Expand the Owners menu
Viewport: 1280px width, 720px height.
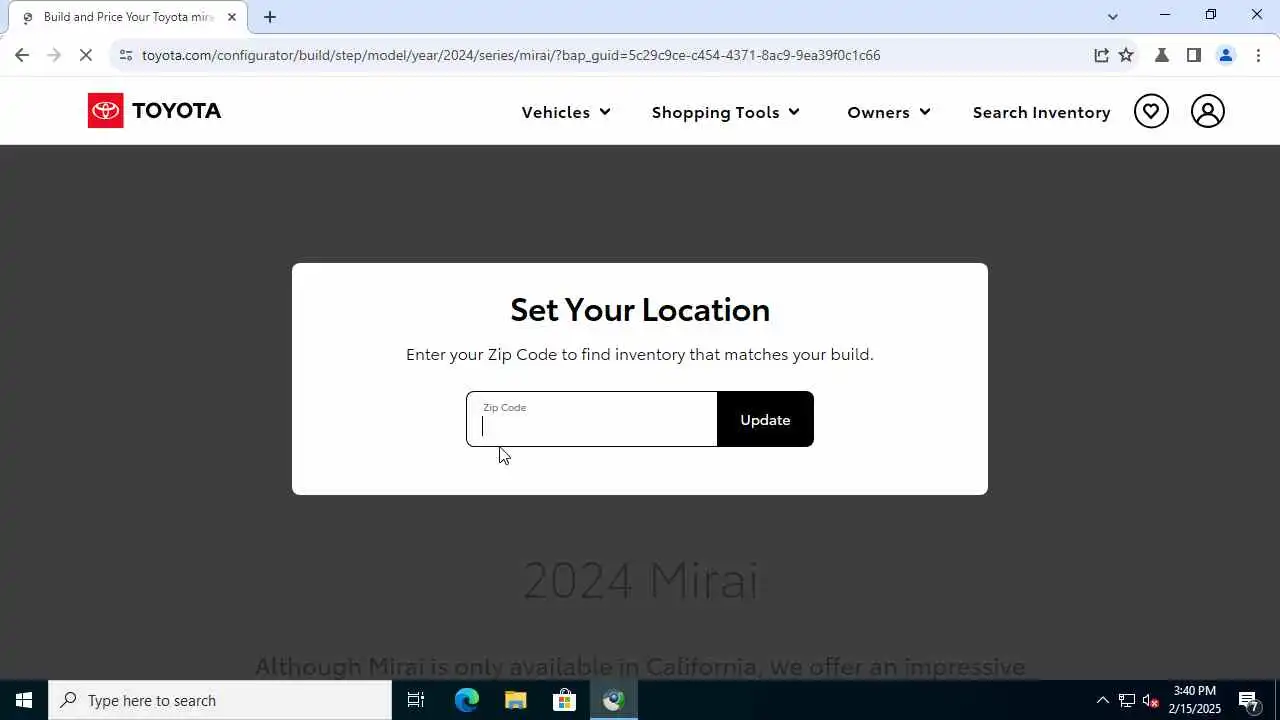point(889,112)
